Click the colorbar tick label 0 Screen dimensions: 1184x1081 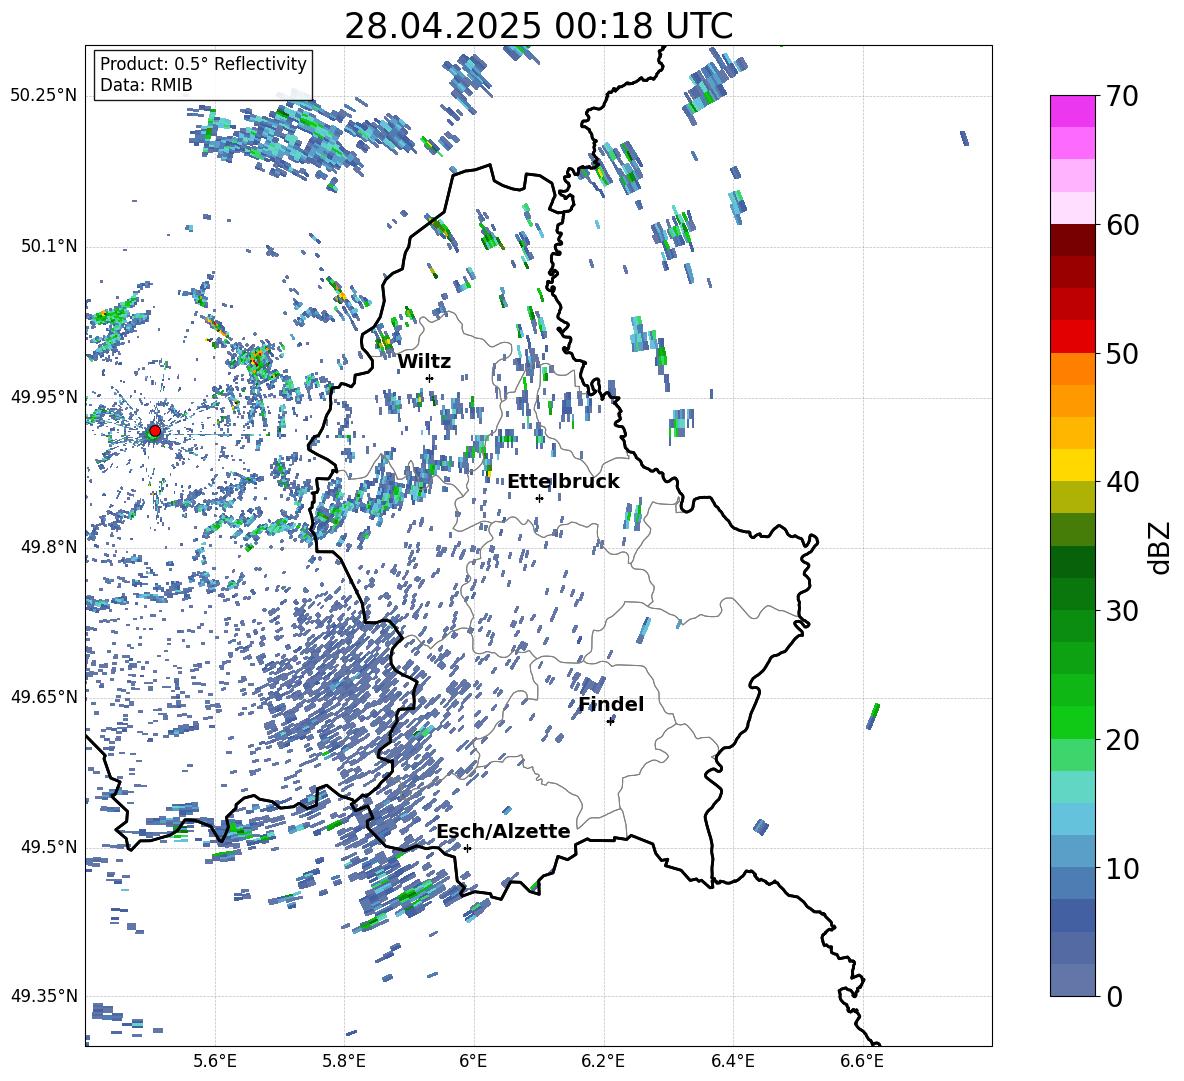1114,996
